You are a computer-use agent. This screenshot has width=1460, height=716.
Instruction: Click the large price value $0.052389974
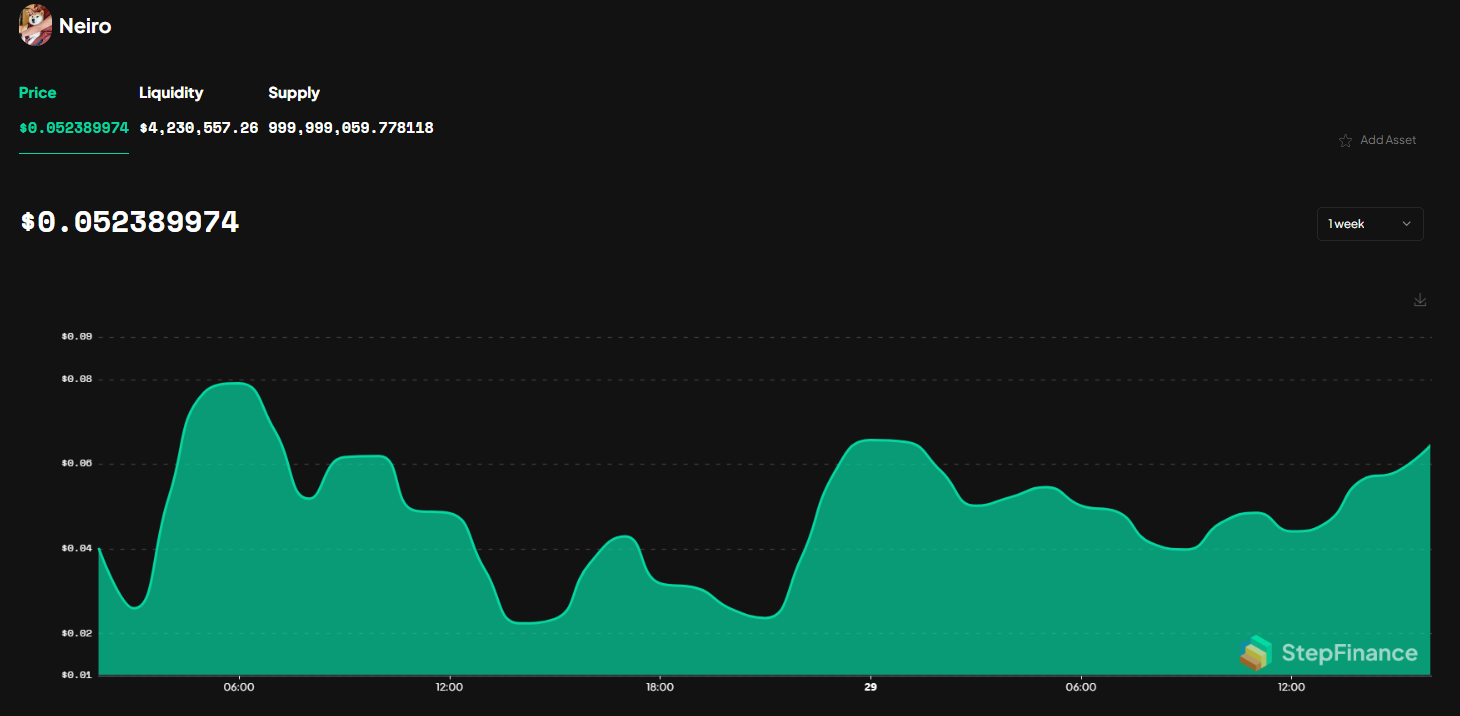pos(129,222)
